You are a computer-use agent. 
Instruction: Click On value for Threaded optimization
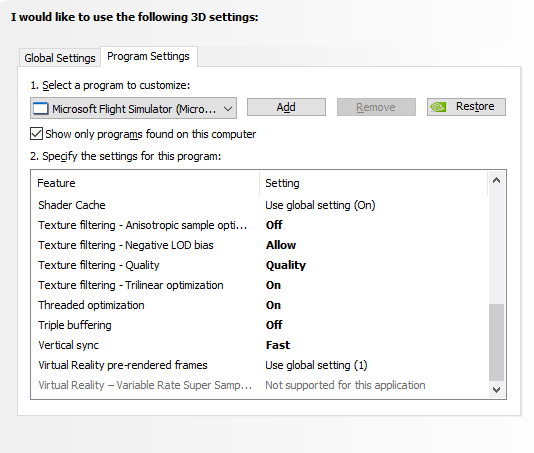point(273,305)
